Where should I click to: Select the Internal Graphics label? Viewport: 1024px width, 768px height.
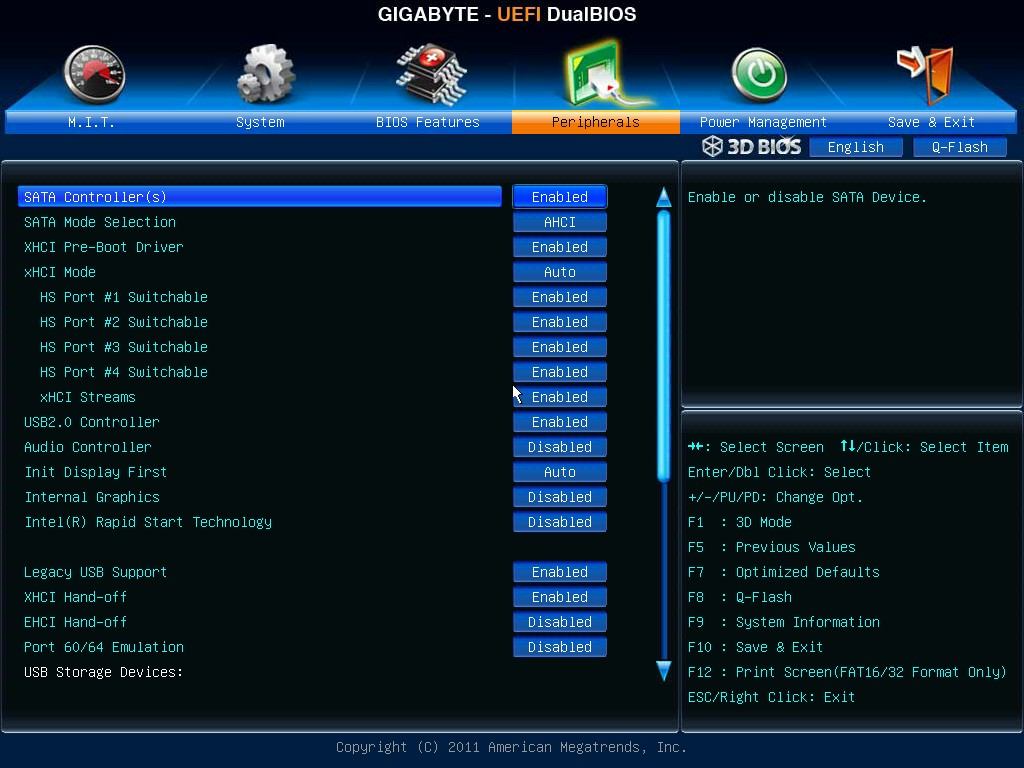[x=91, y=497]
